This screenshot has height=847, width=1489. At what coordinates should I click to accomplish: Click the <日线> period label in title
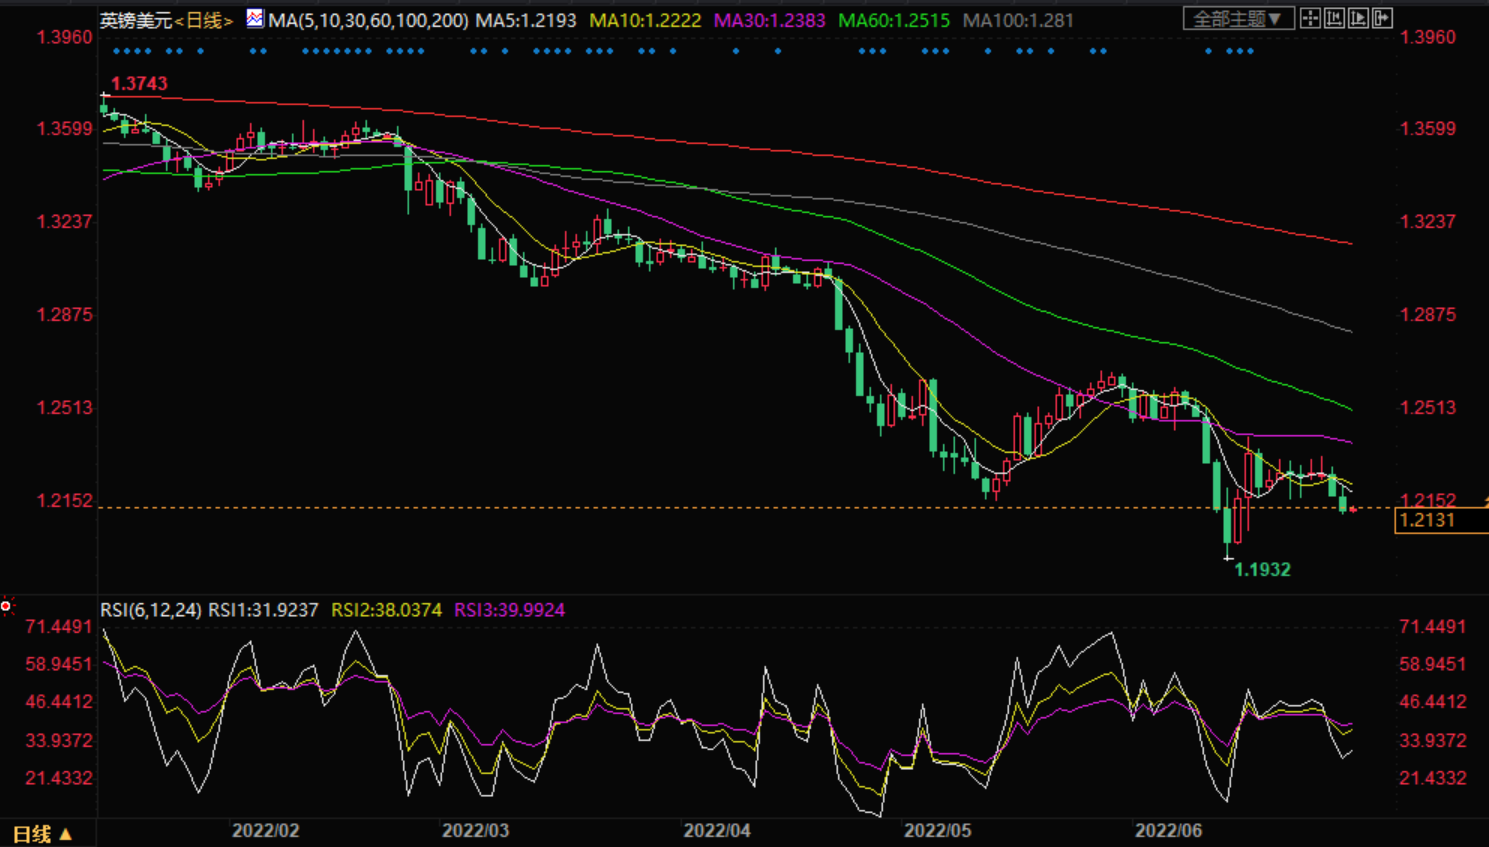click(204, 20)
